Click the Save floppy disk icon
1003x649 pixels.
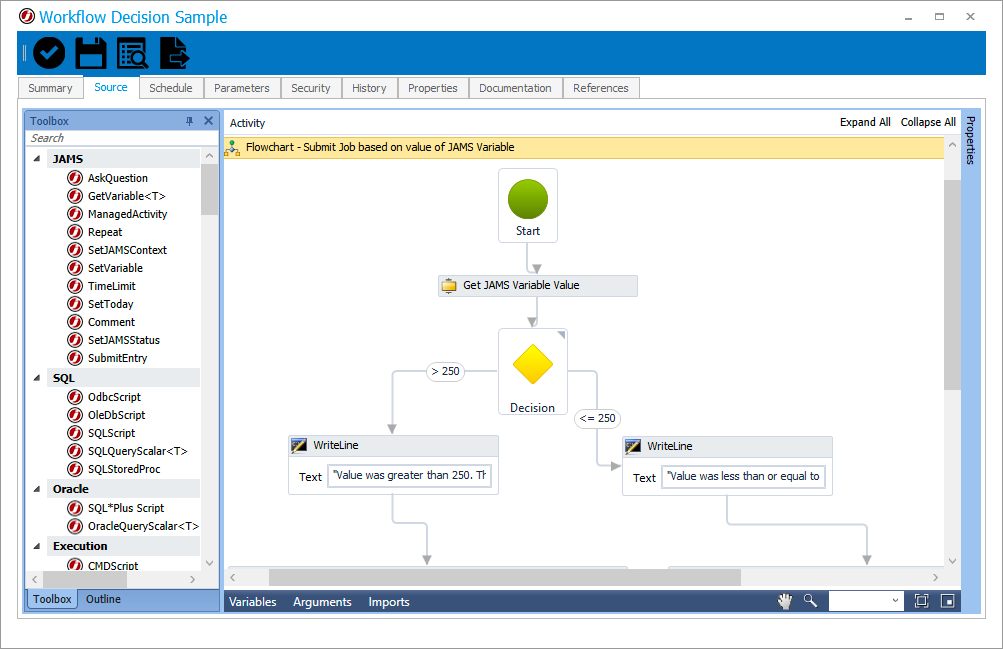[x=91, y=53]
